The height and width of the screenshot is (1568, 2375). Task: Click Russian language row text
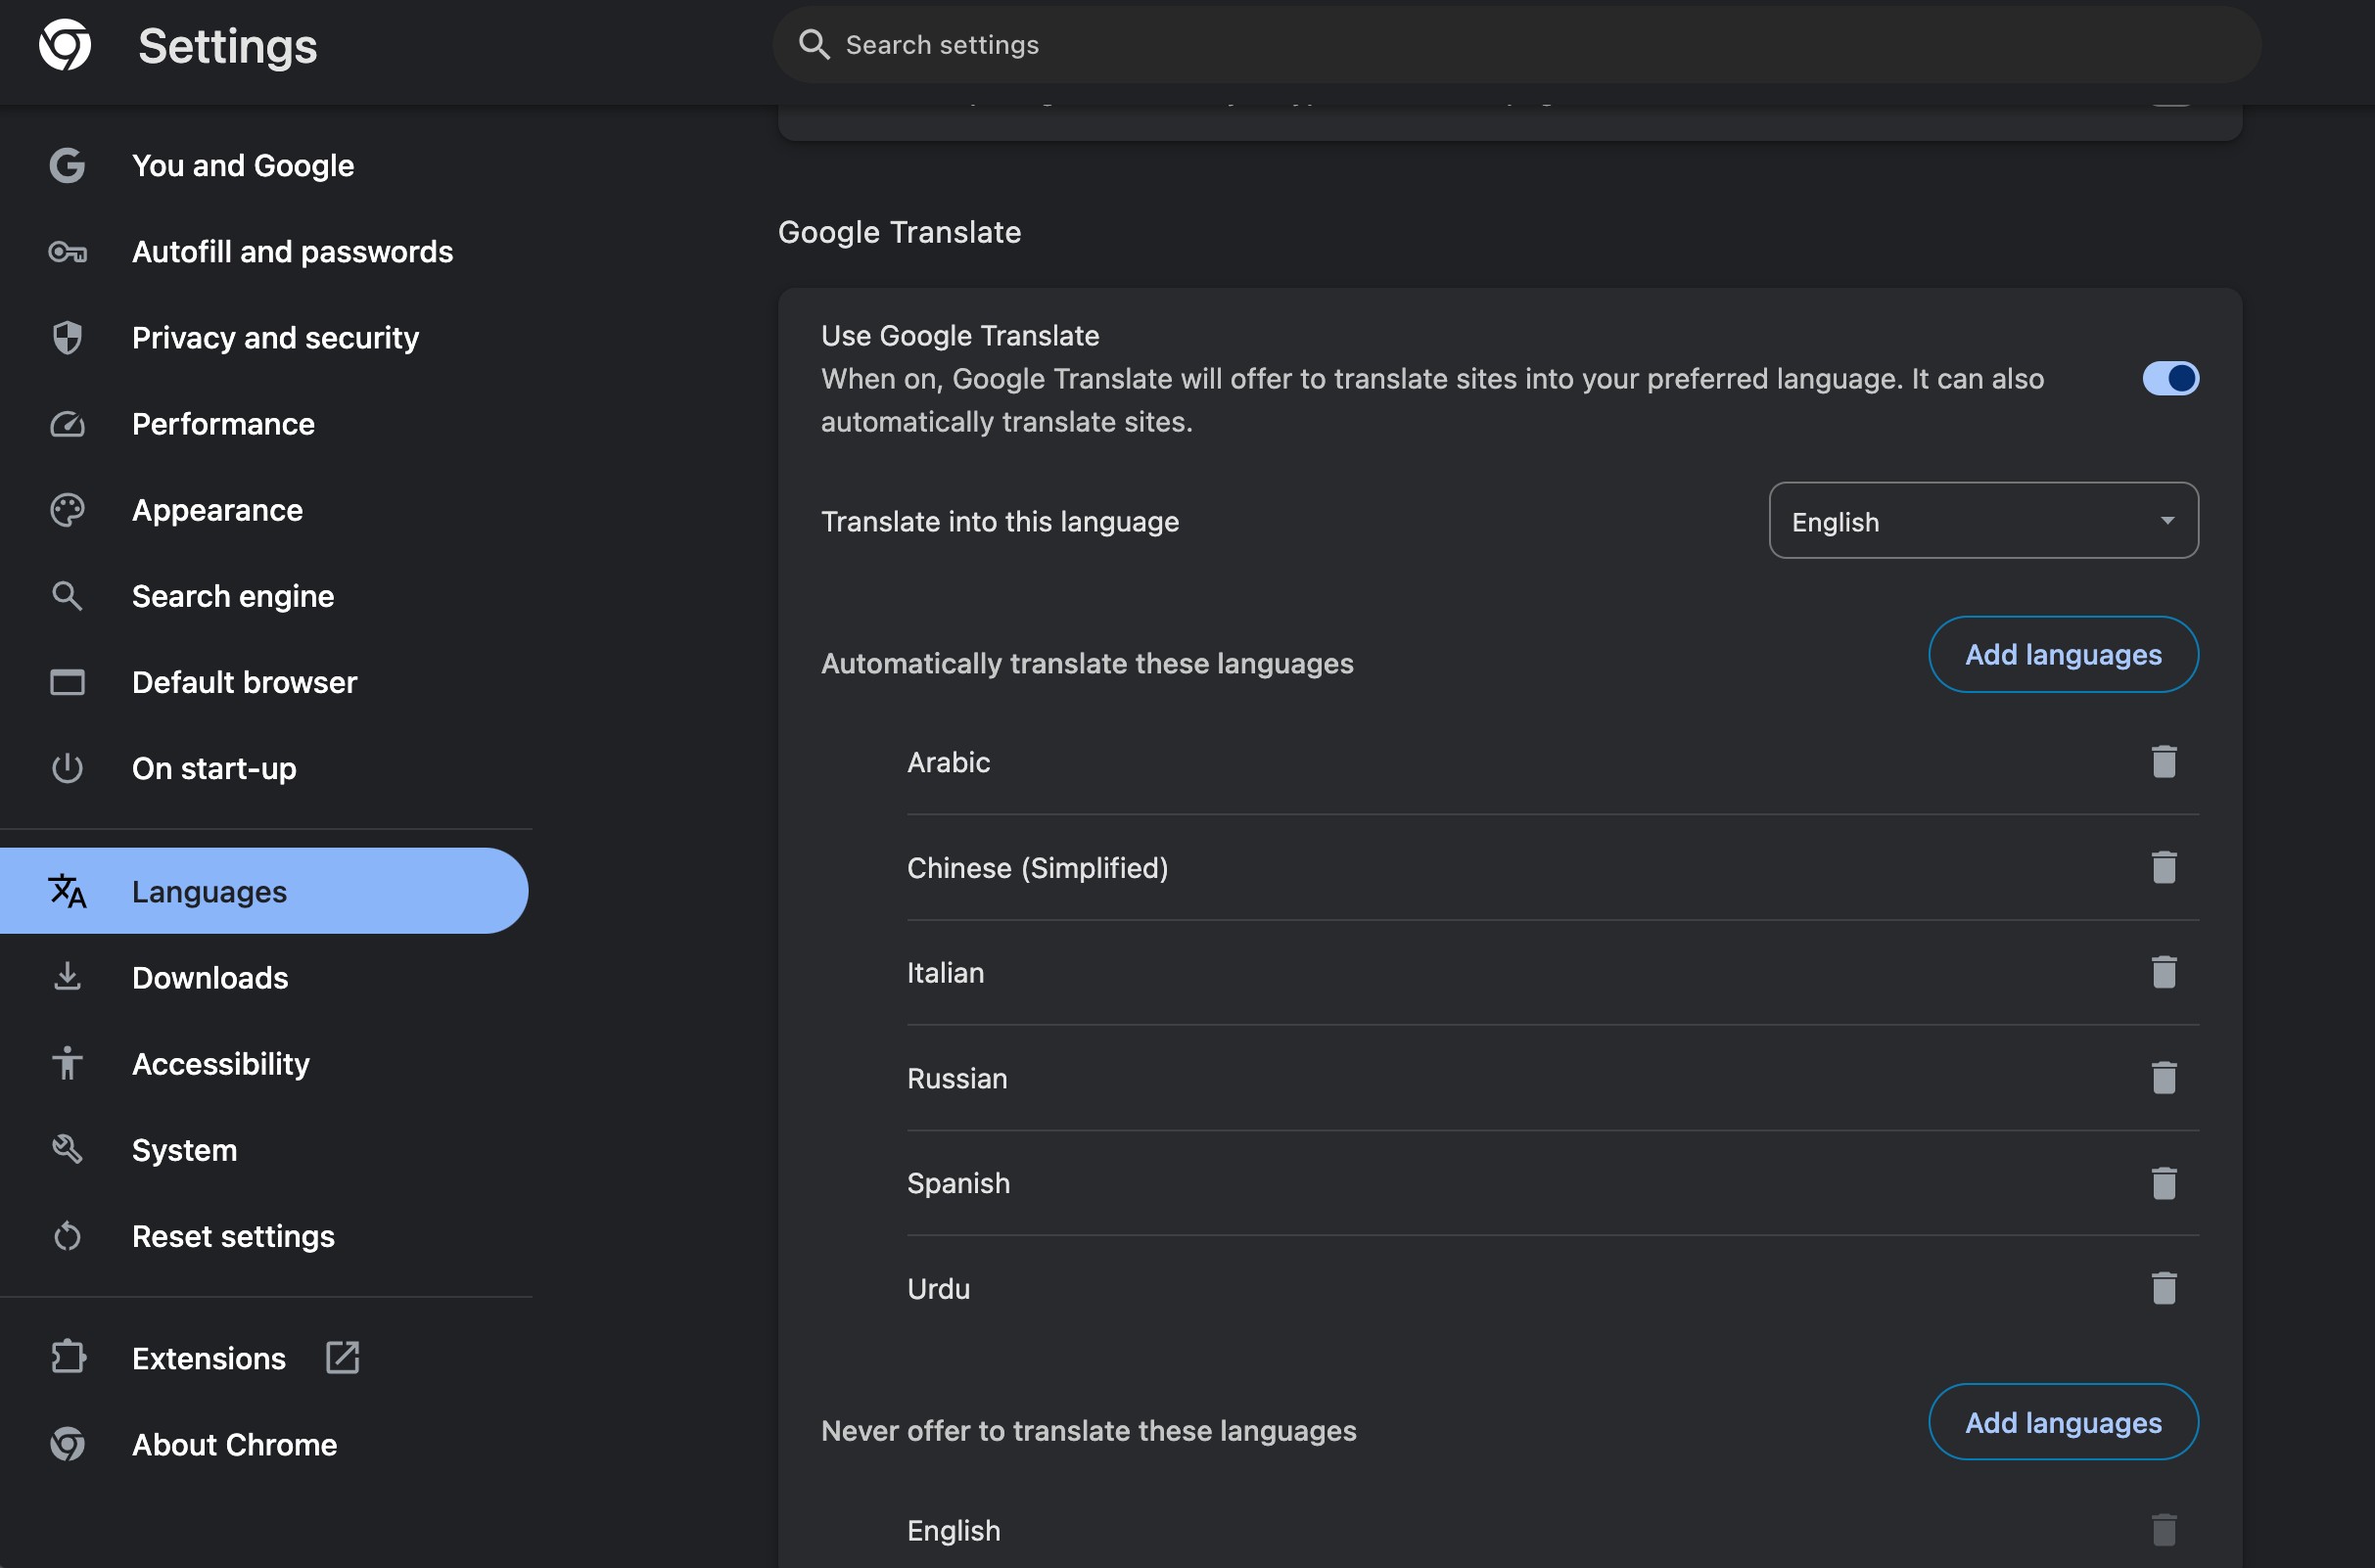pos(957,1078)
